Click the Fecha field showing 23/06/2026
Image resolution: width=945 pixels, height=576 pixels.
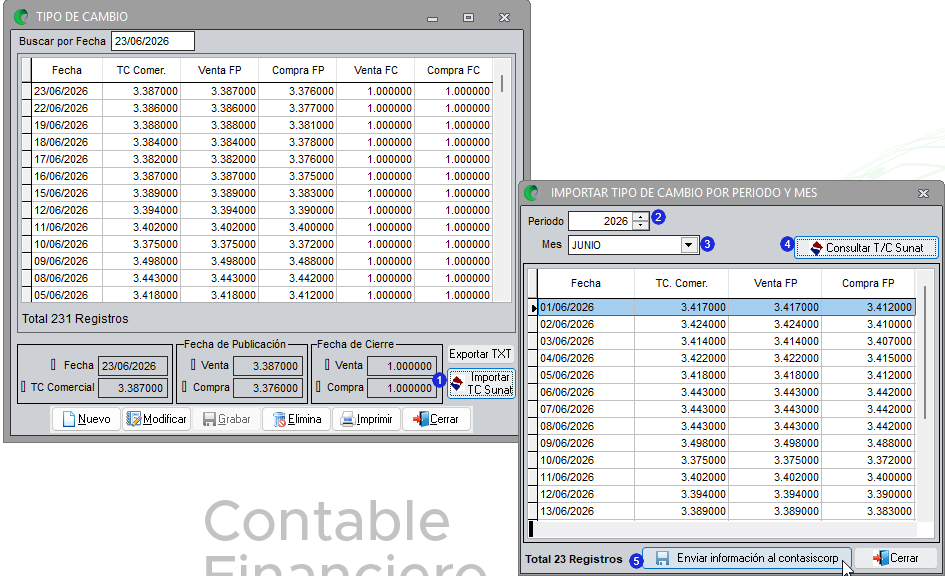pyautogui.click(x=133, y=366)
